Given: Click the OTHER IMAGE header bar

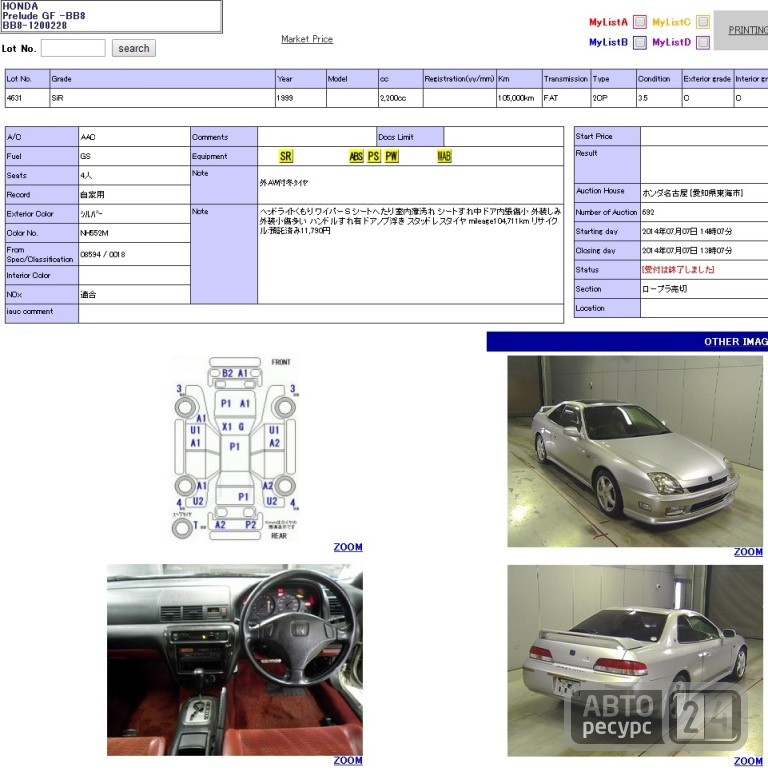Looking at the screenshot, I should click(x=627, y=342).
